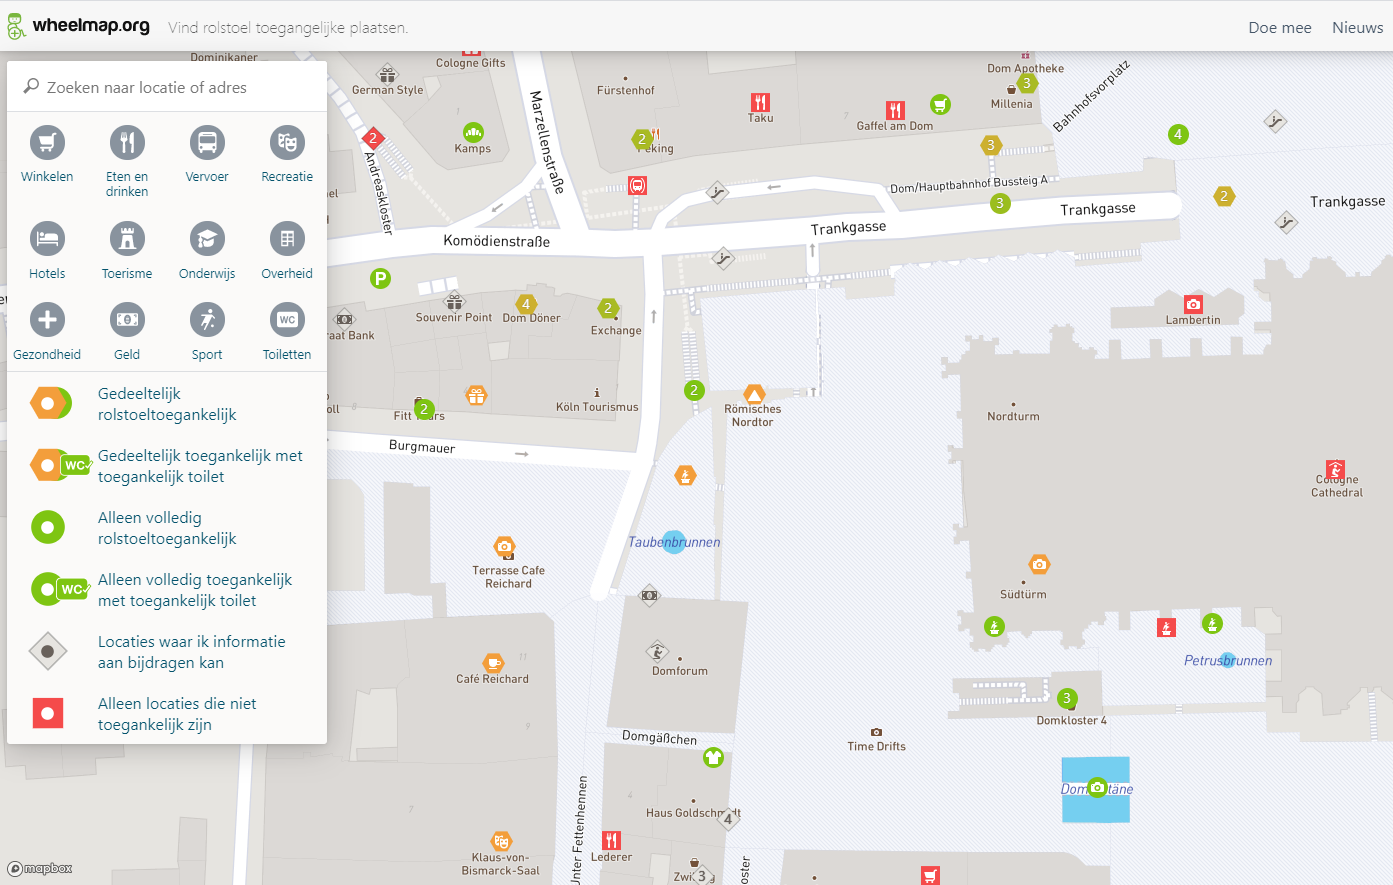Filter by Eten en drinken category

pos(127,143)
